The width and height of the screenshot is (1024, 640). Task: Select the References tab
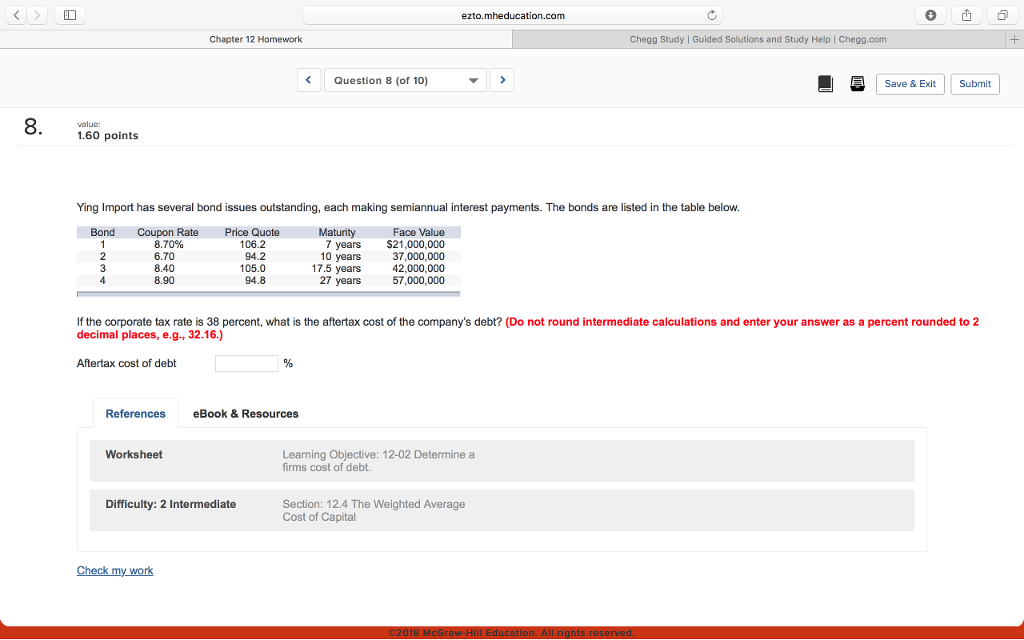click(x=135, y=413)
